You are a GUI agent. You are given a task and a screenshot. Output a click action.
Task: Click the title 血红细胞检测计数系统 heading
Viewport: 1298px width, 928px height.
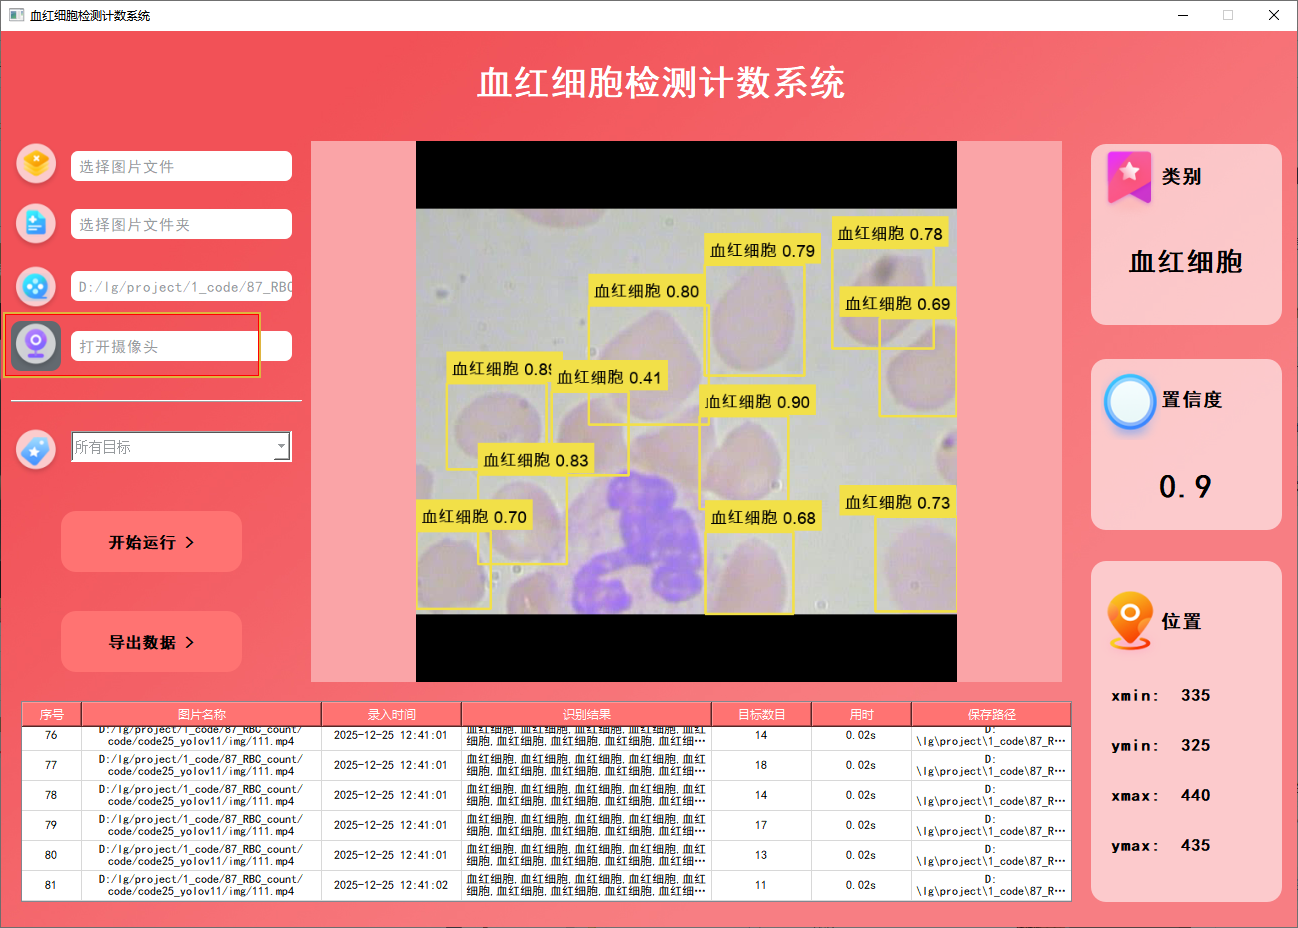pyautogui.click(x=661, y=83)
